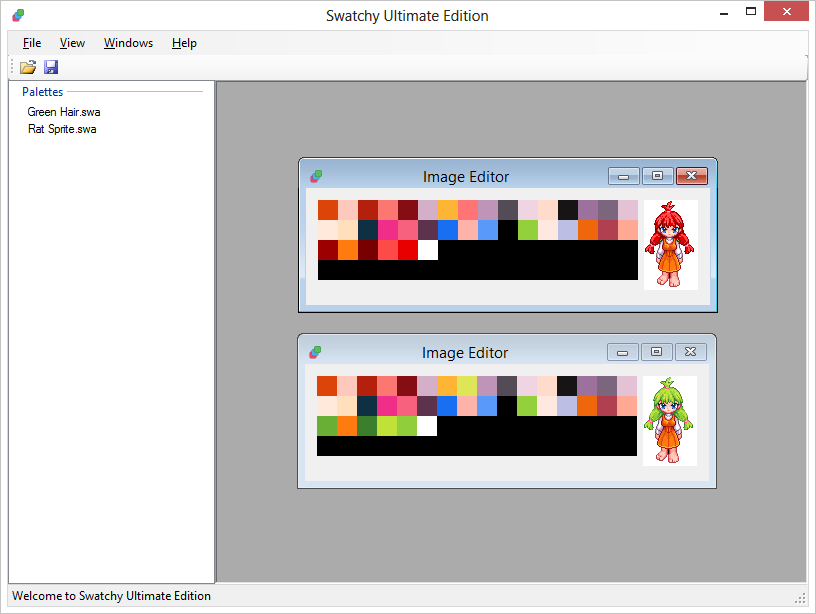Click the bottom Image Editor title bar text
Viewport: 816px width, 614px height.
coord(465,353)
